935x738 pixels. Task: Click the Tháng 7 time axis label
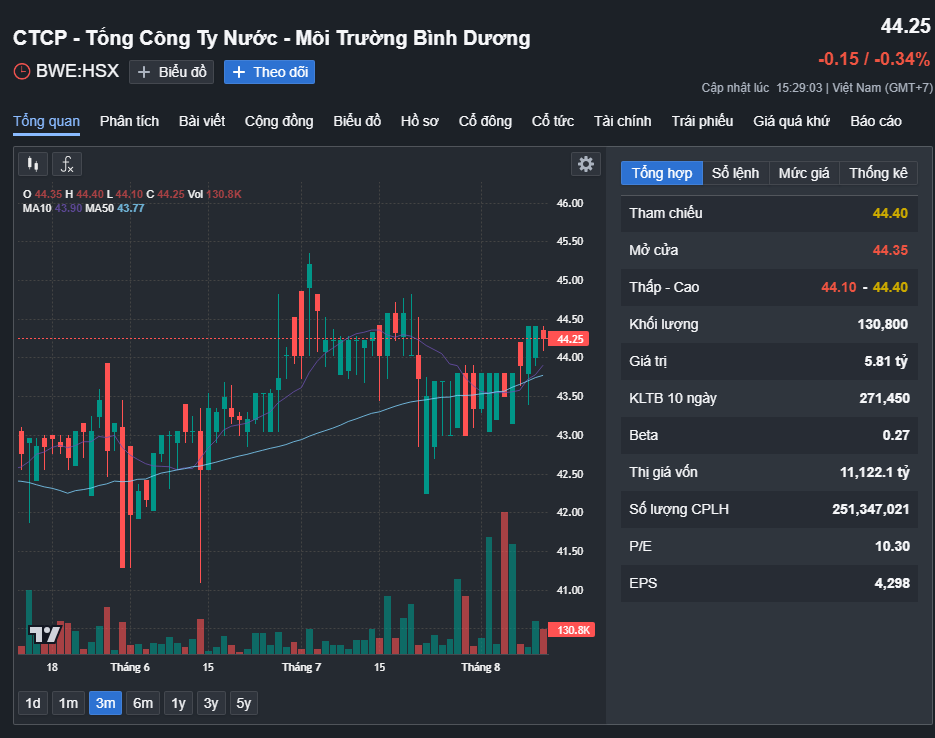(301, 667)
